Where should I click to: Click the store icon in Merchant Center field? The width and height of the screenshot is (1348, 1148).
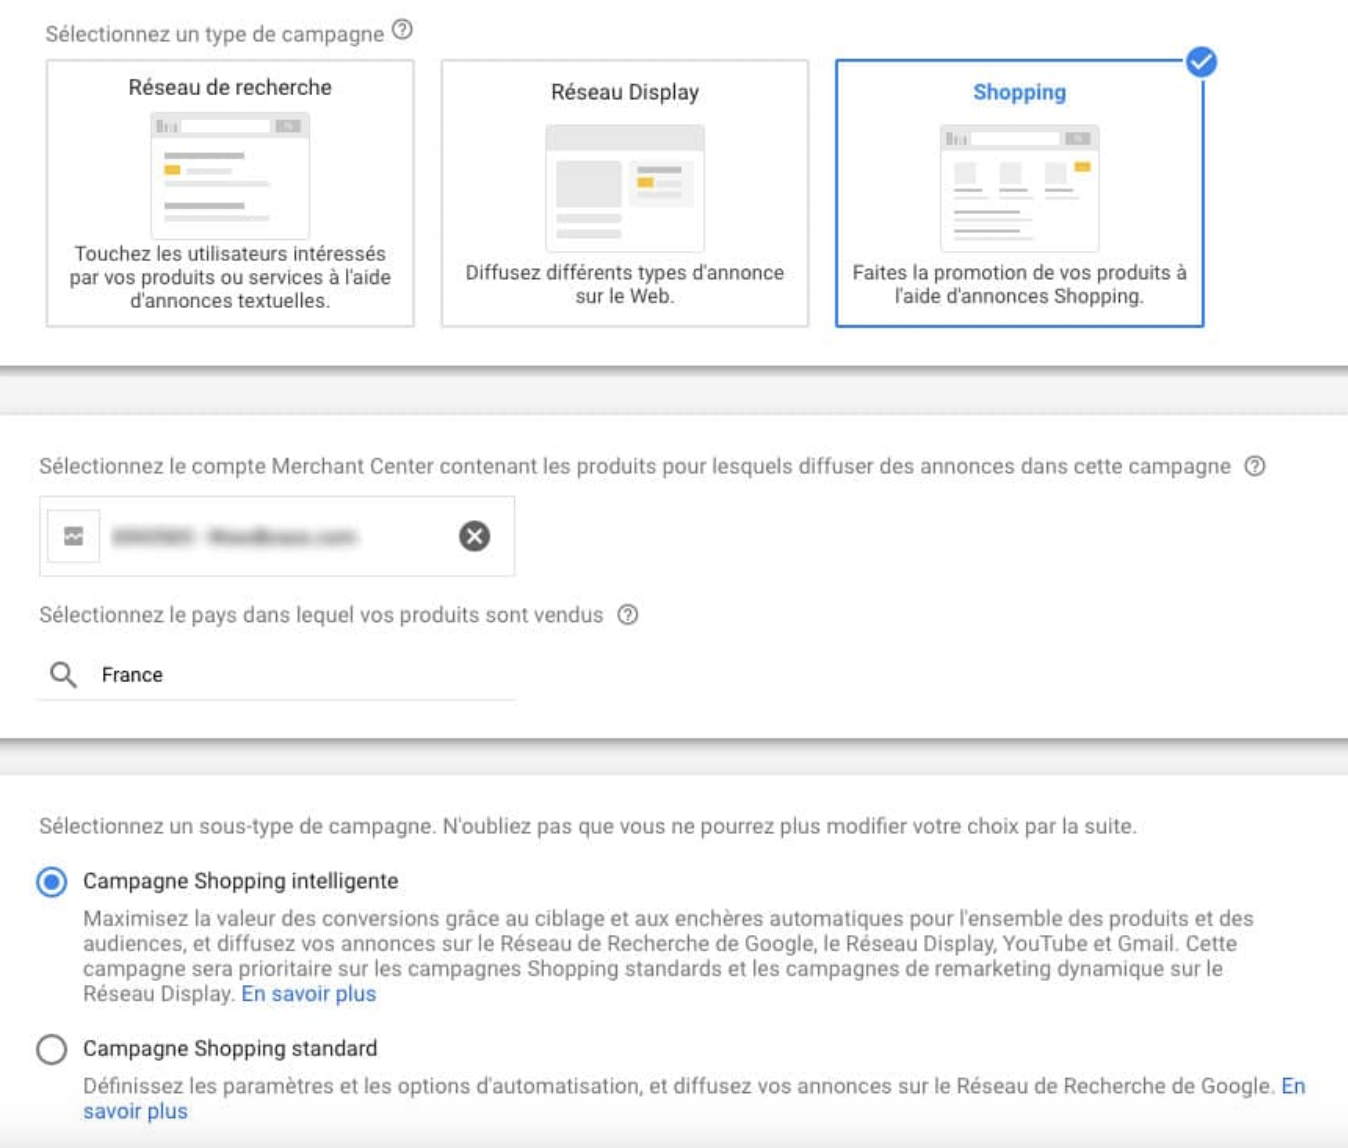74,537
